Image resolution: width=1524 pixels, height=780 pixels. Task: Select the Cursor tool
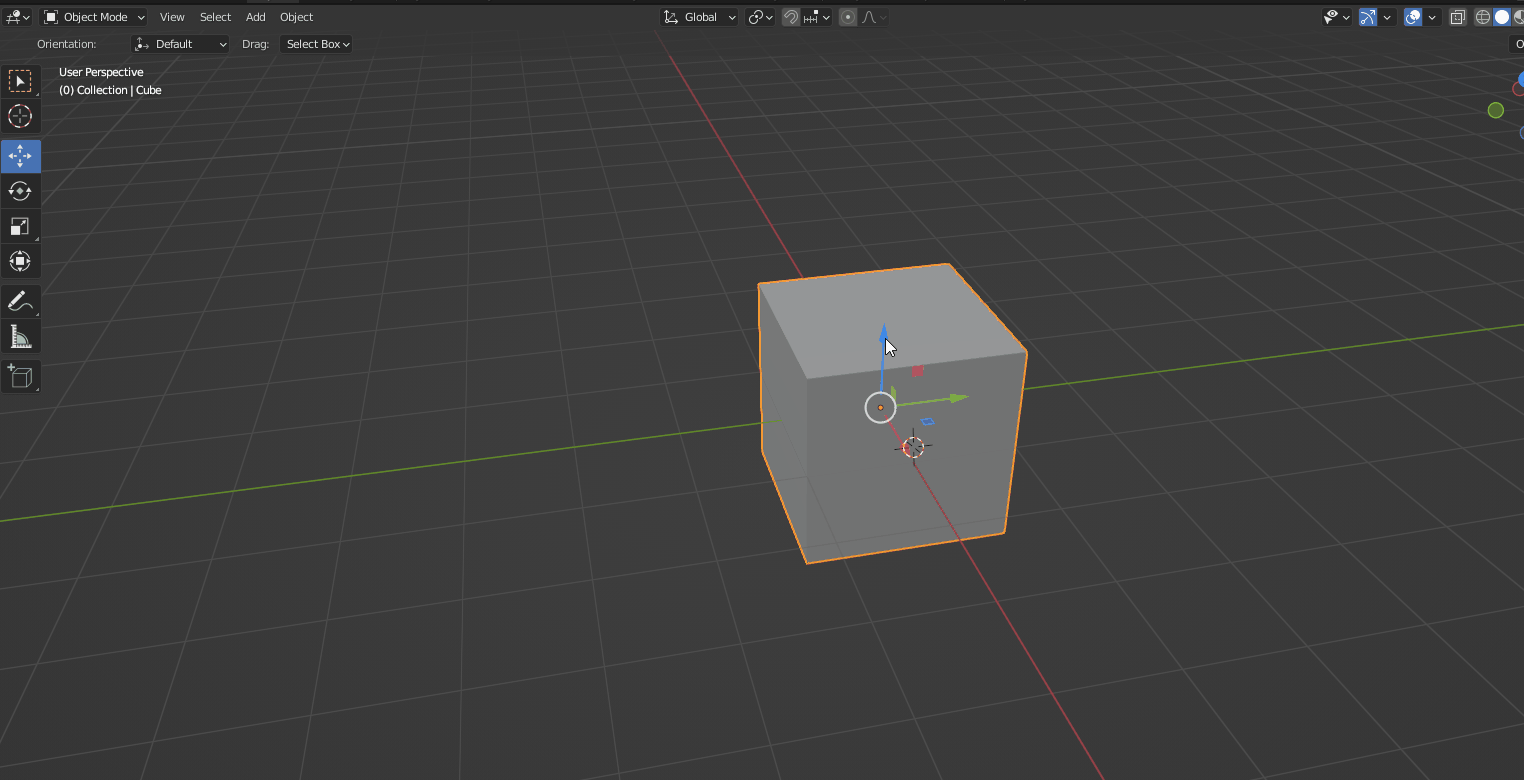pyautogui.click(x=20, y=117)
